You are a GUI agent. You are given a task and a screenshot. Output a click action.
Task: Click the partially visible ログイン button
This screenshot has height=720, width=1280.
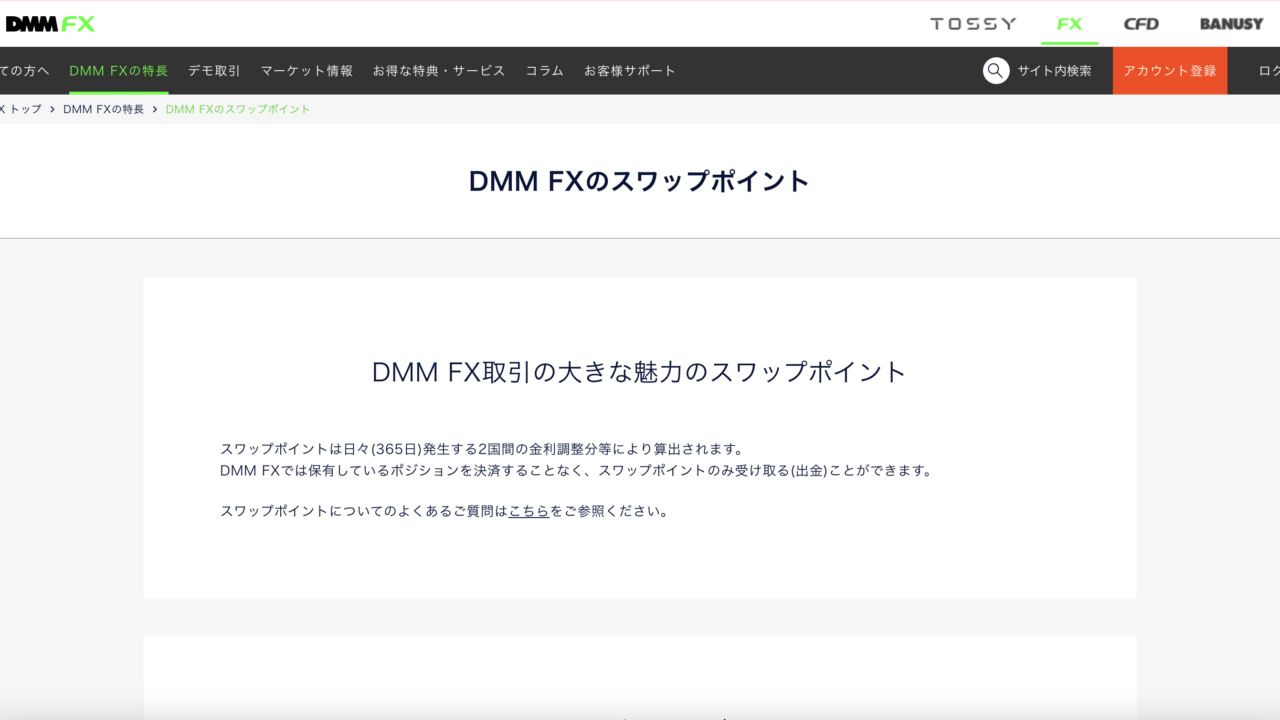(x=1268, y=71)
